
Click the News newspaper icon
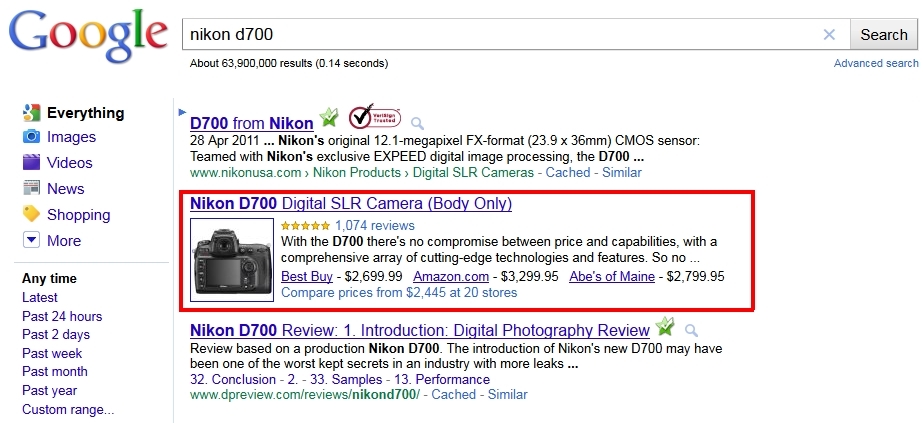[31, 188]
